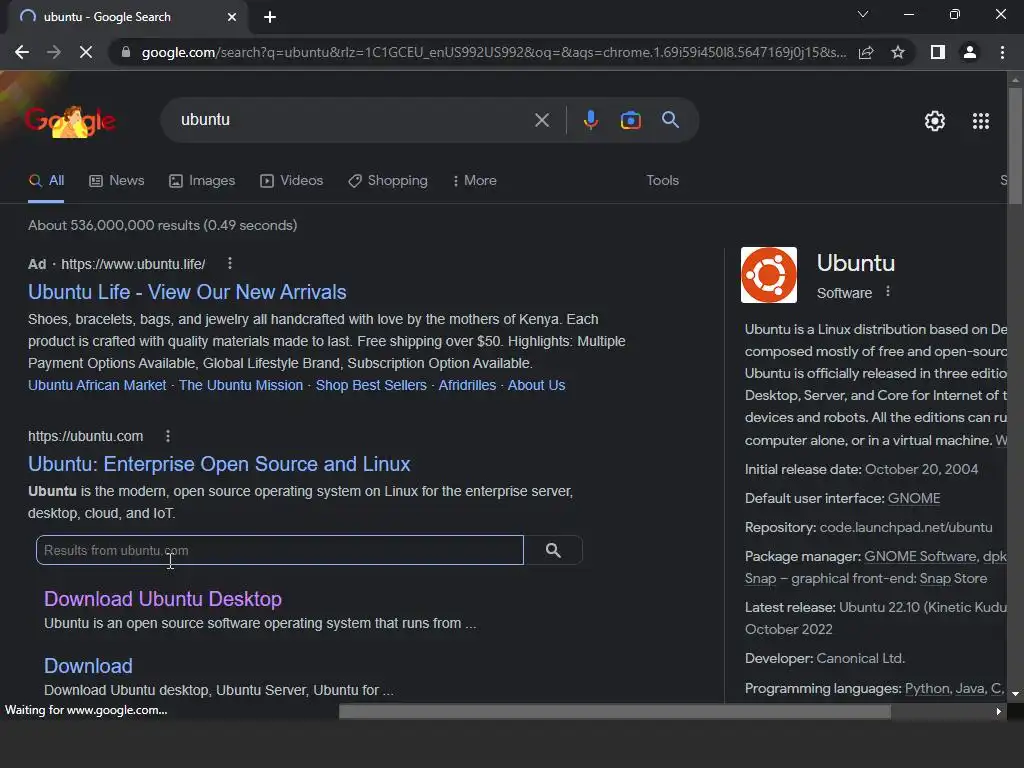The height and width of the screenshot is (768, 1024).
Task: Focus the Results from ubuntu.com search field
Action: coord(280,550)
